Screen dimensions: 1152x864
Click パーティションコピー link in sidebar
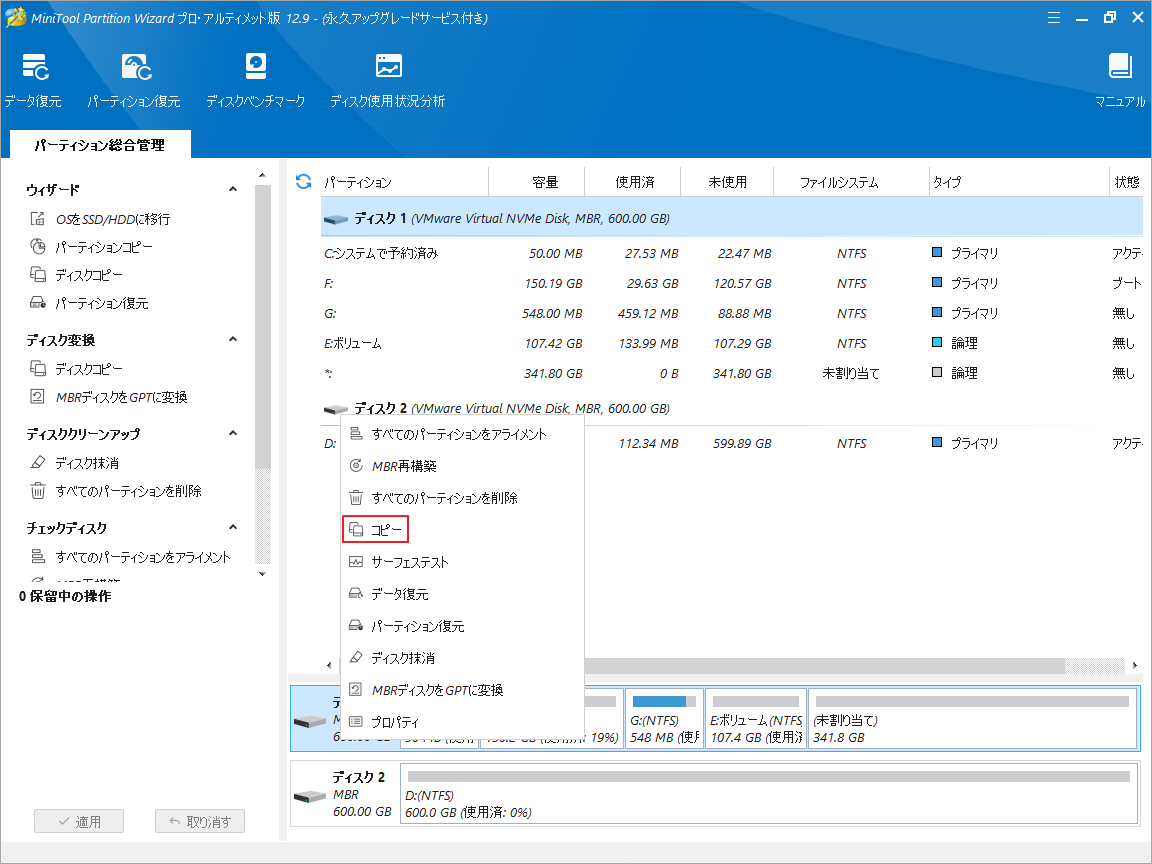coord(104,247)
